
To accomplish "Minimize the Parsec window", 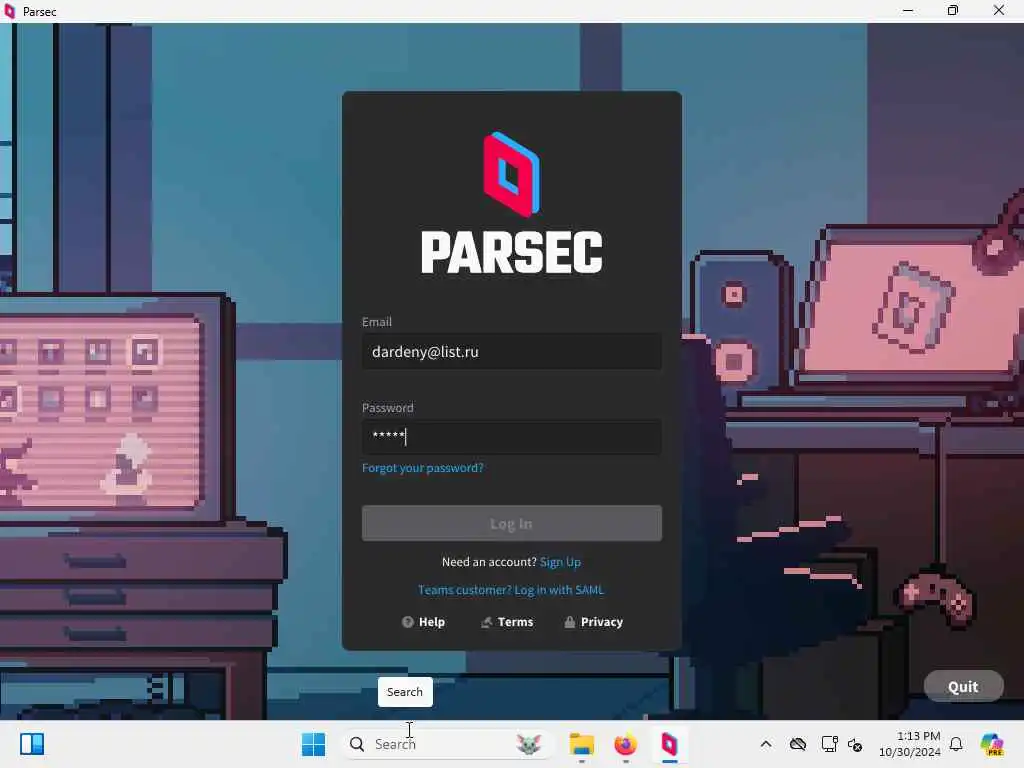I will click(x=908, y=10).
